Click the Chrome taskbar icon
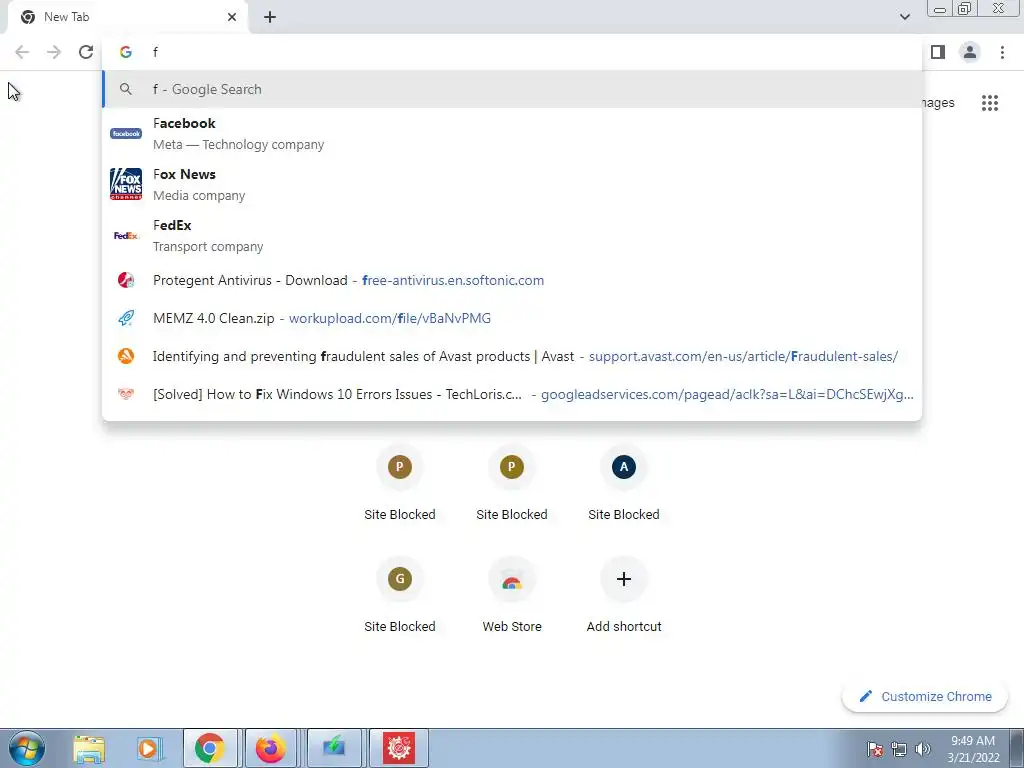The width and height of the screenshot is (1024, 768). coord(210,748)
